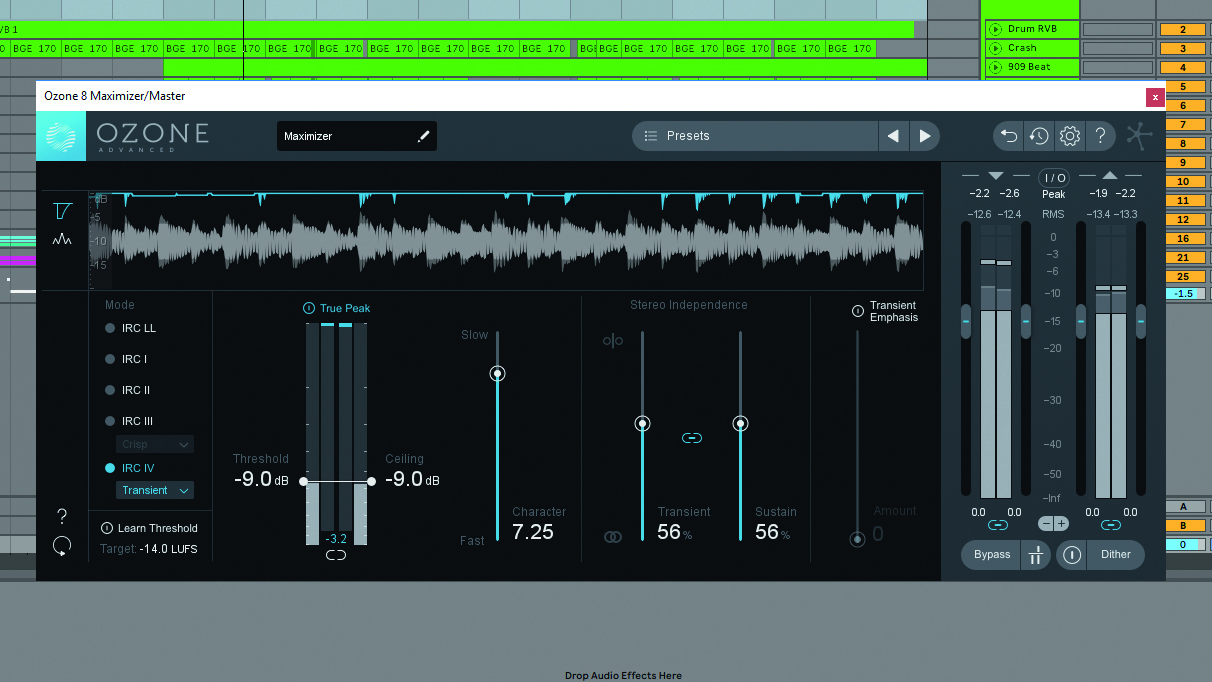Toggle output gain link icon

[1111, 526]
